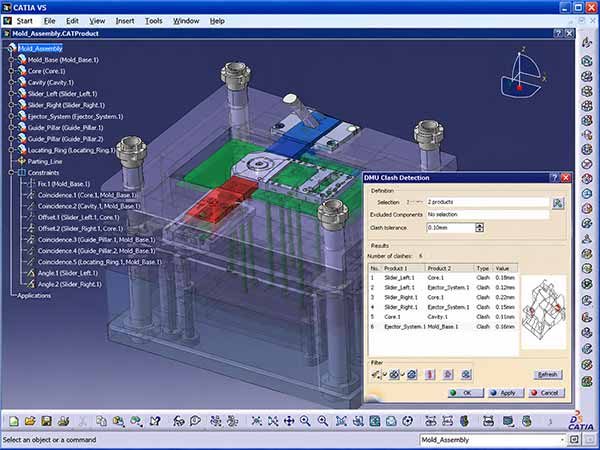Click the Print icon in bottom toolbar

click(63, 421)
